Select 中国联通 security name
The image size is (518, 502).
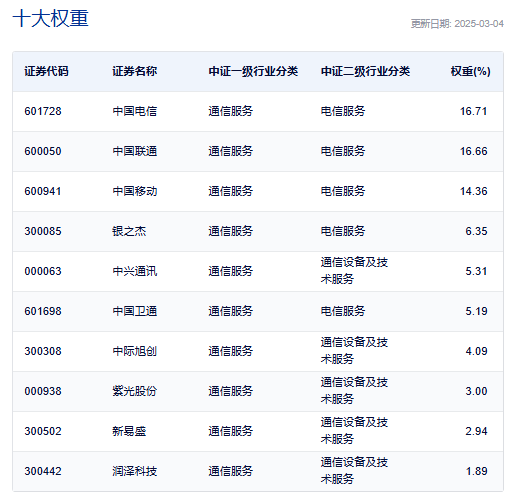pyautogui.click(x=135, y=151)
